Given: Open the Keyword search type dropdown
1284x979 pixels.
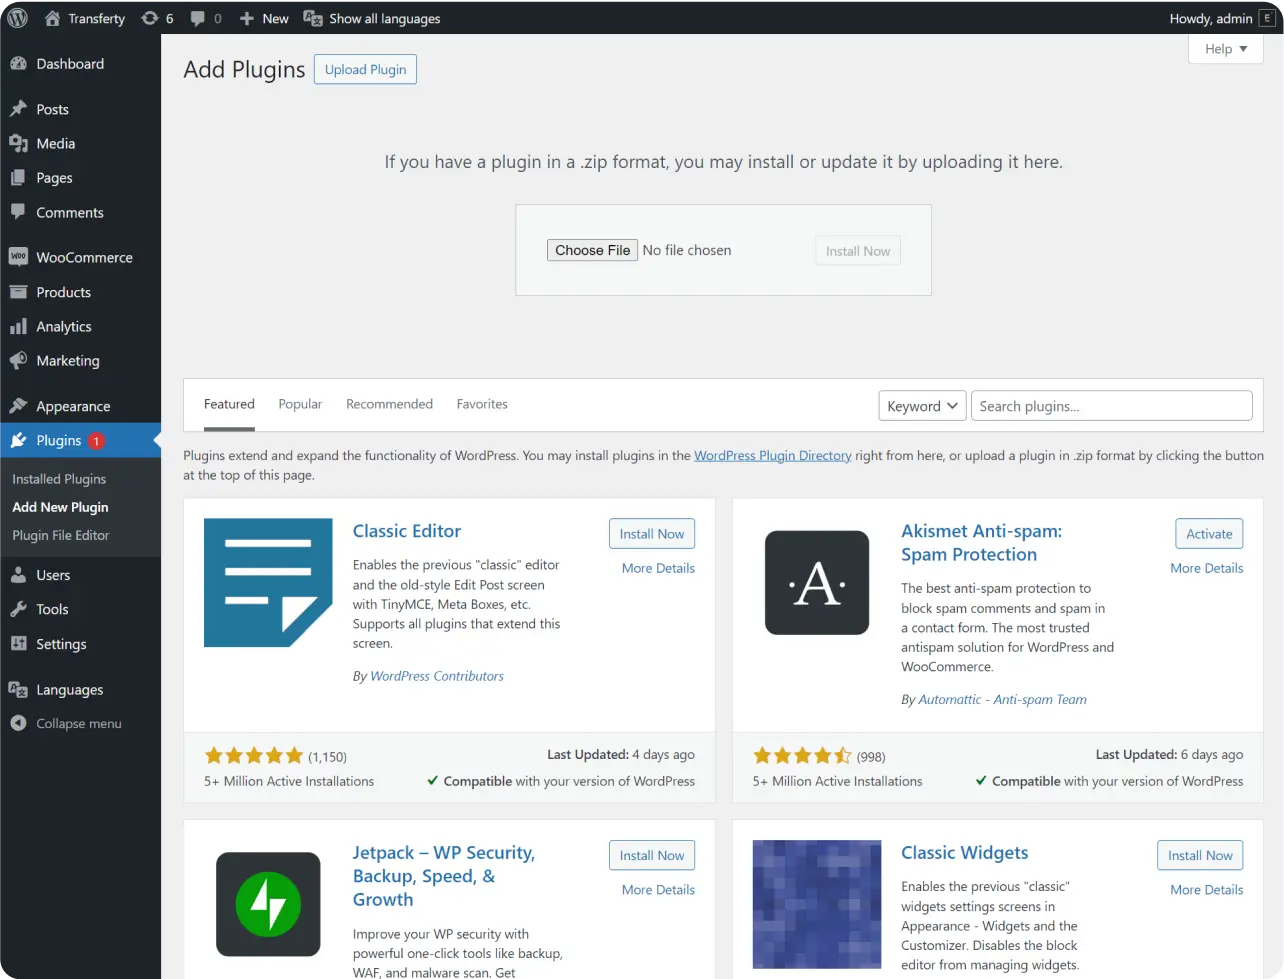Looking at the screenshot, I should click(921, 406).
